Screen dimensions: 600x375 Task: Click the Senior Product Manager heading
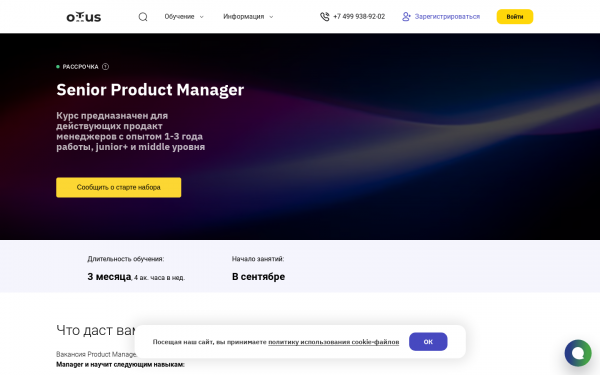pos(150,90)
